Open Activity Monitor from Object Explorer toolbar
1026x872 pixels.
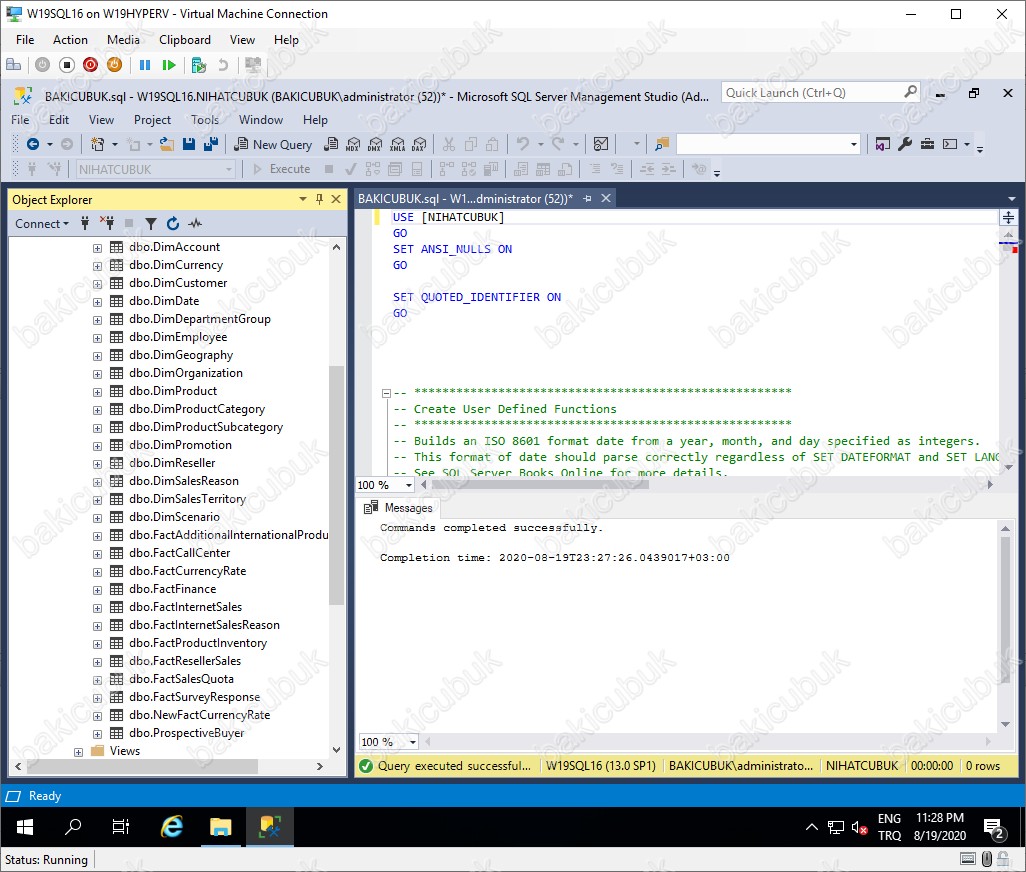coord(195,224)
